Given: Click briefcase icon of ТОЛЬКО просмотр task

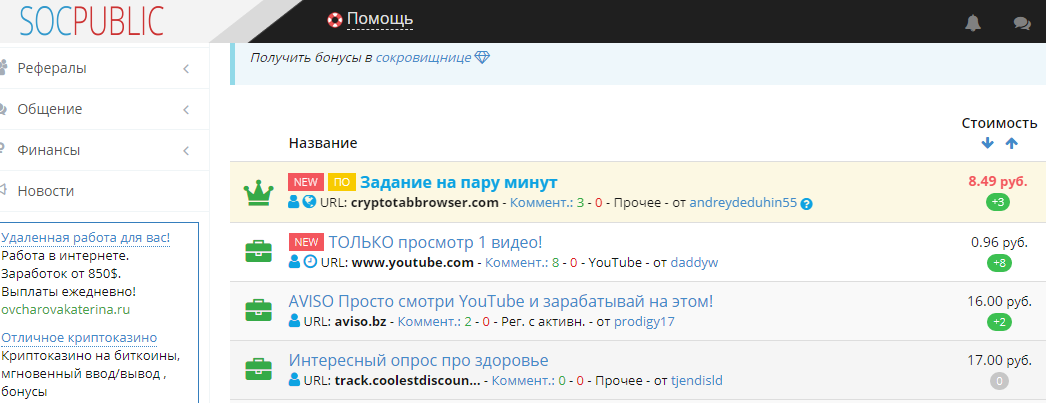Looking at the screenshot, I should pos(258,252).
